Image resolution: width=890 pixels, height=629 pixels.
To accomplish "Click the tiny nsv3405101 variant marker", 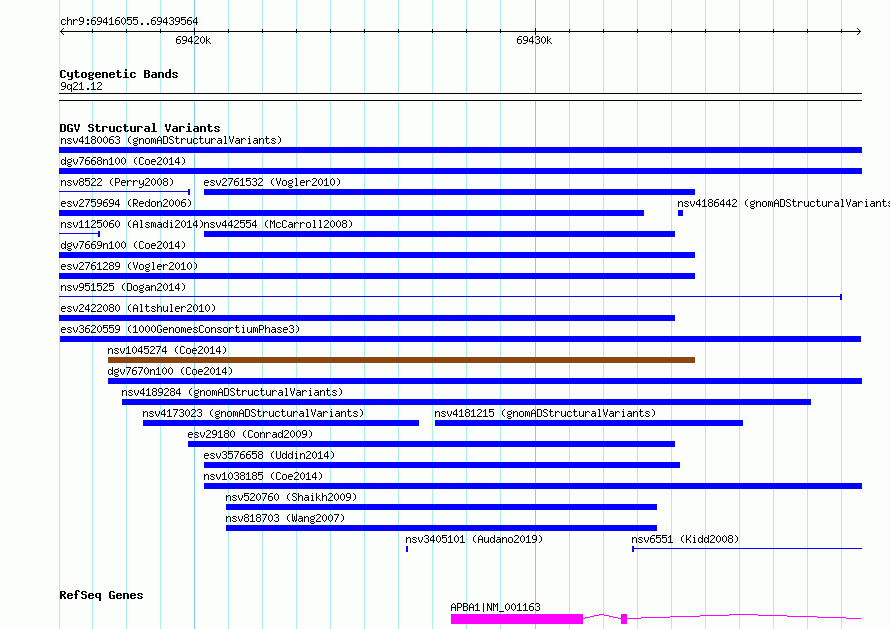I will pyautogui.click(x=407, y=549).
